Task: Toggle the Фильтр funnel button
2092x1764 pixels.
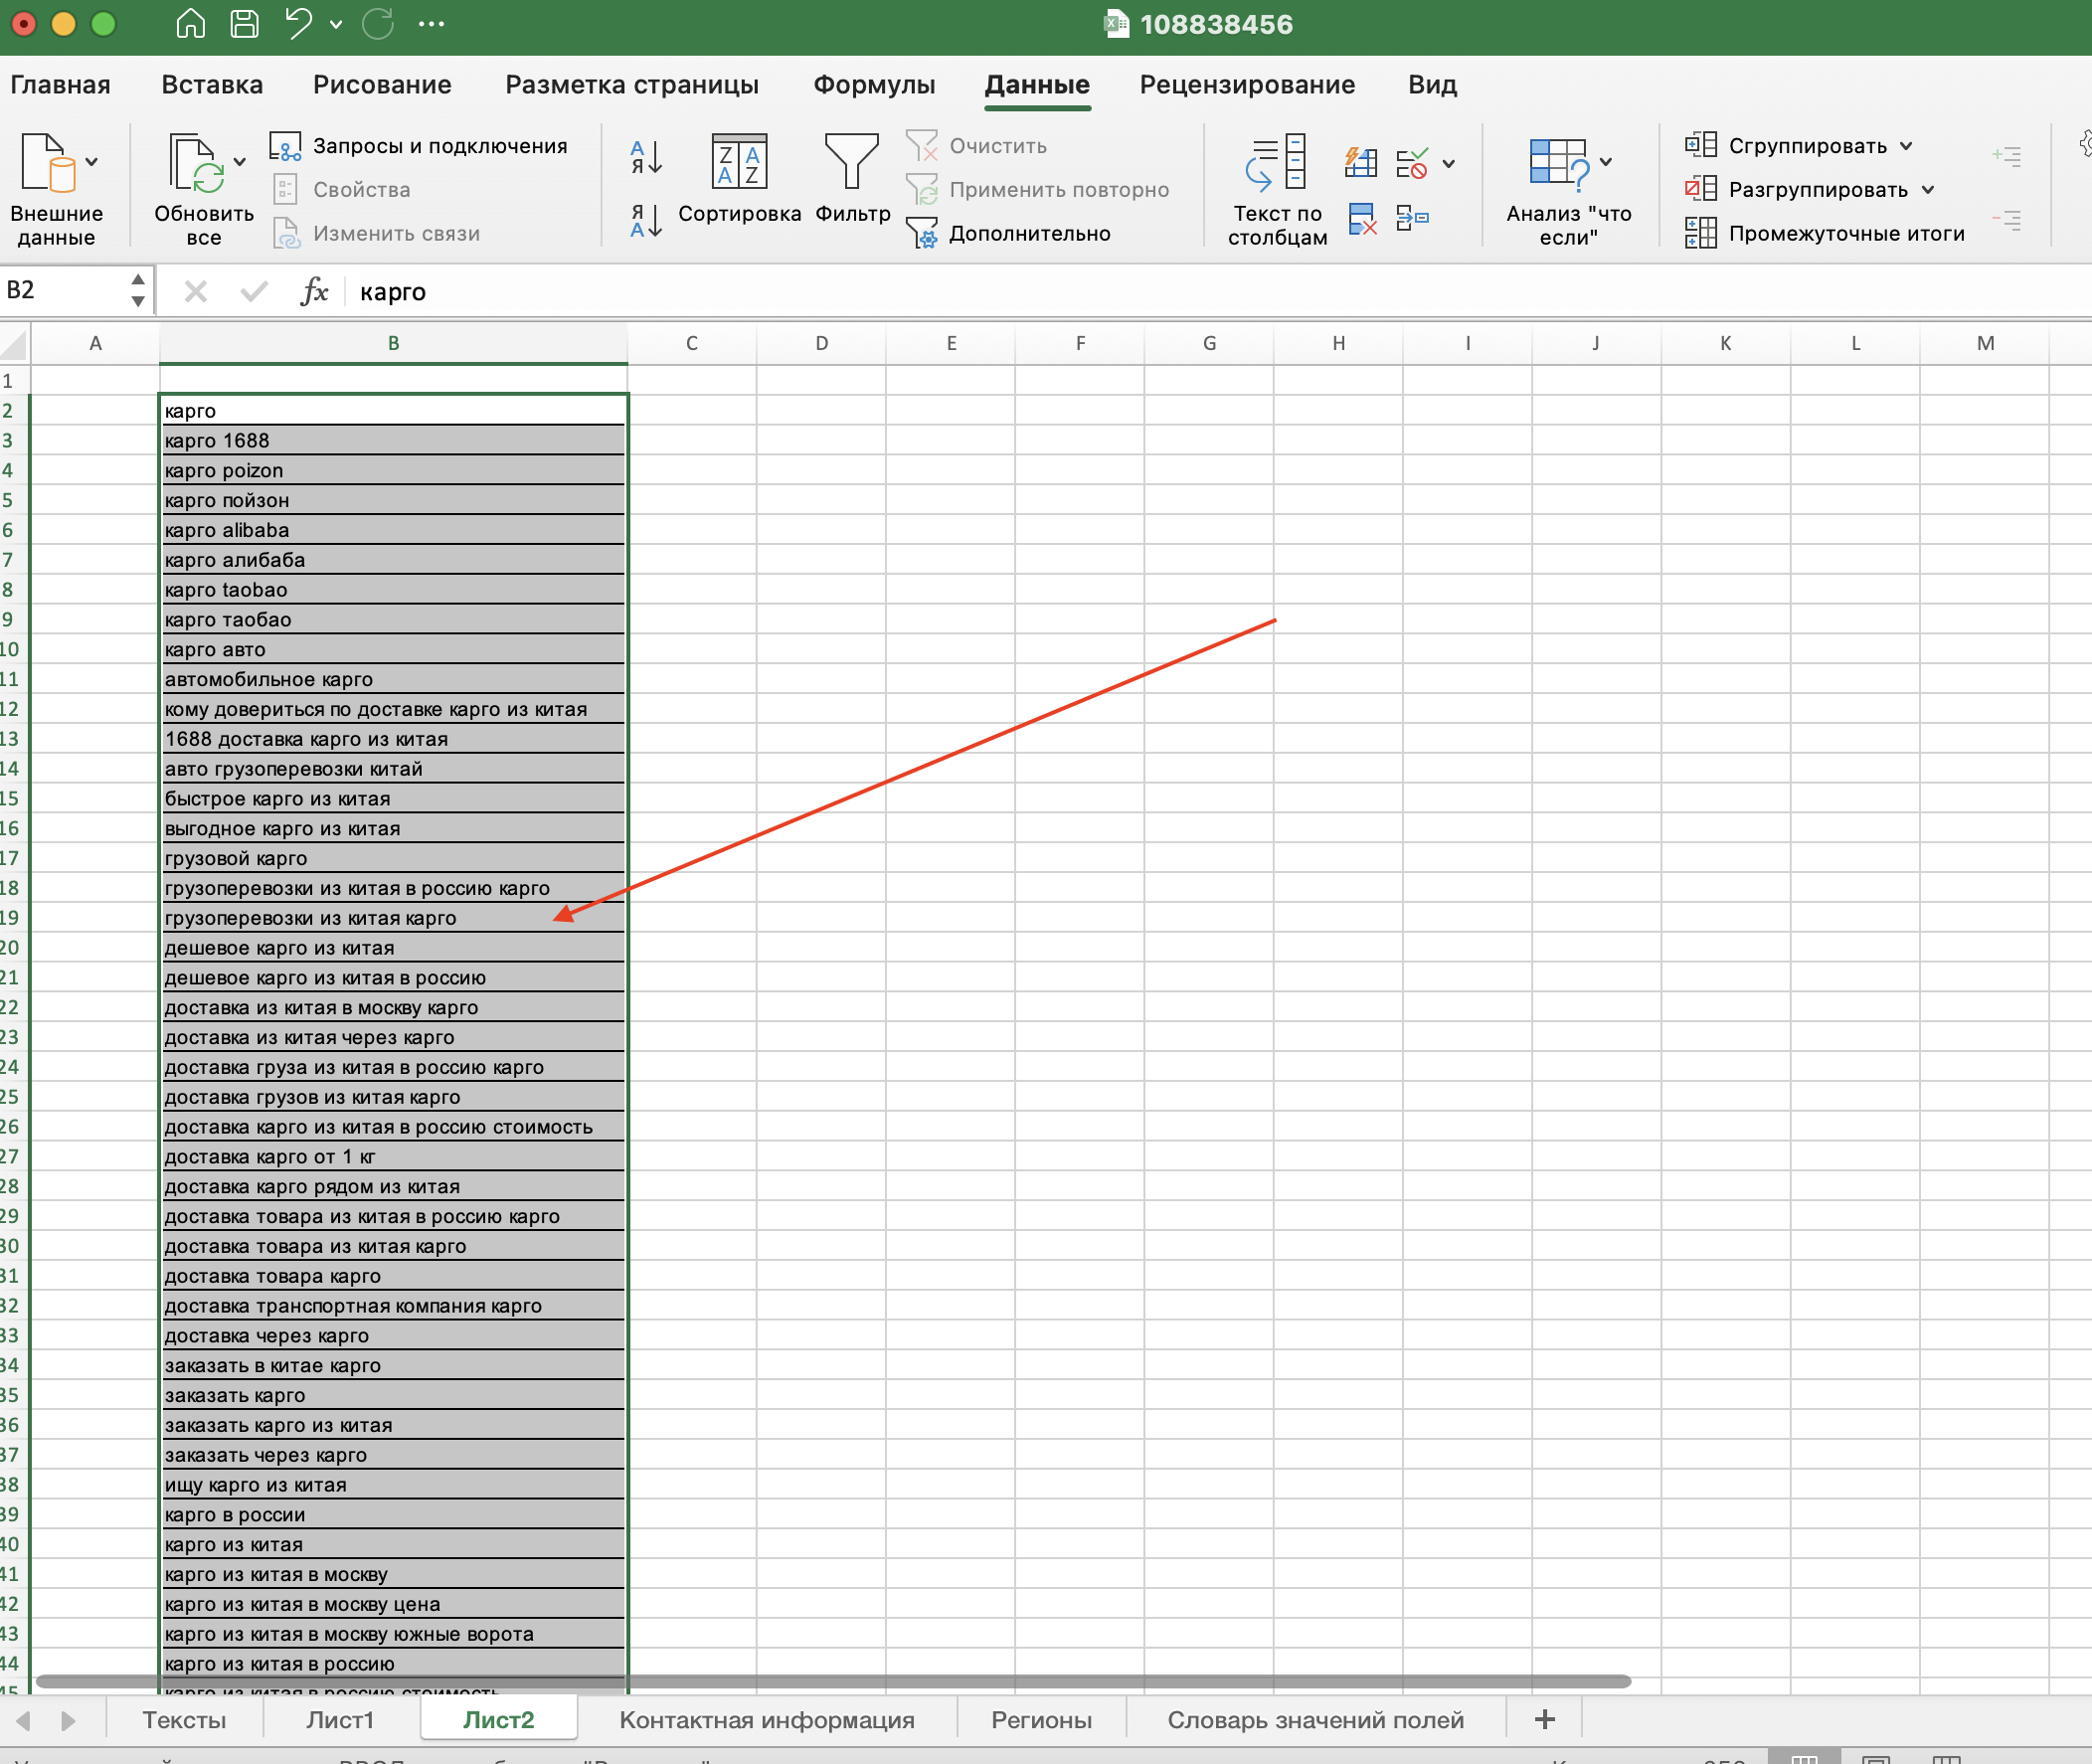Action: [x=852, y=179]
